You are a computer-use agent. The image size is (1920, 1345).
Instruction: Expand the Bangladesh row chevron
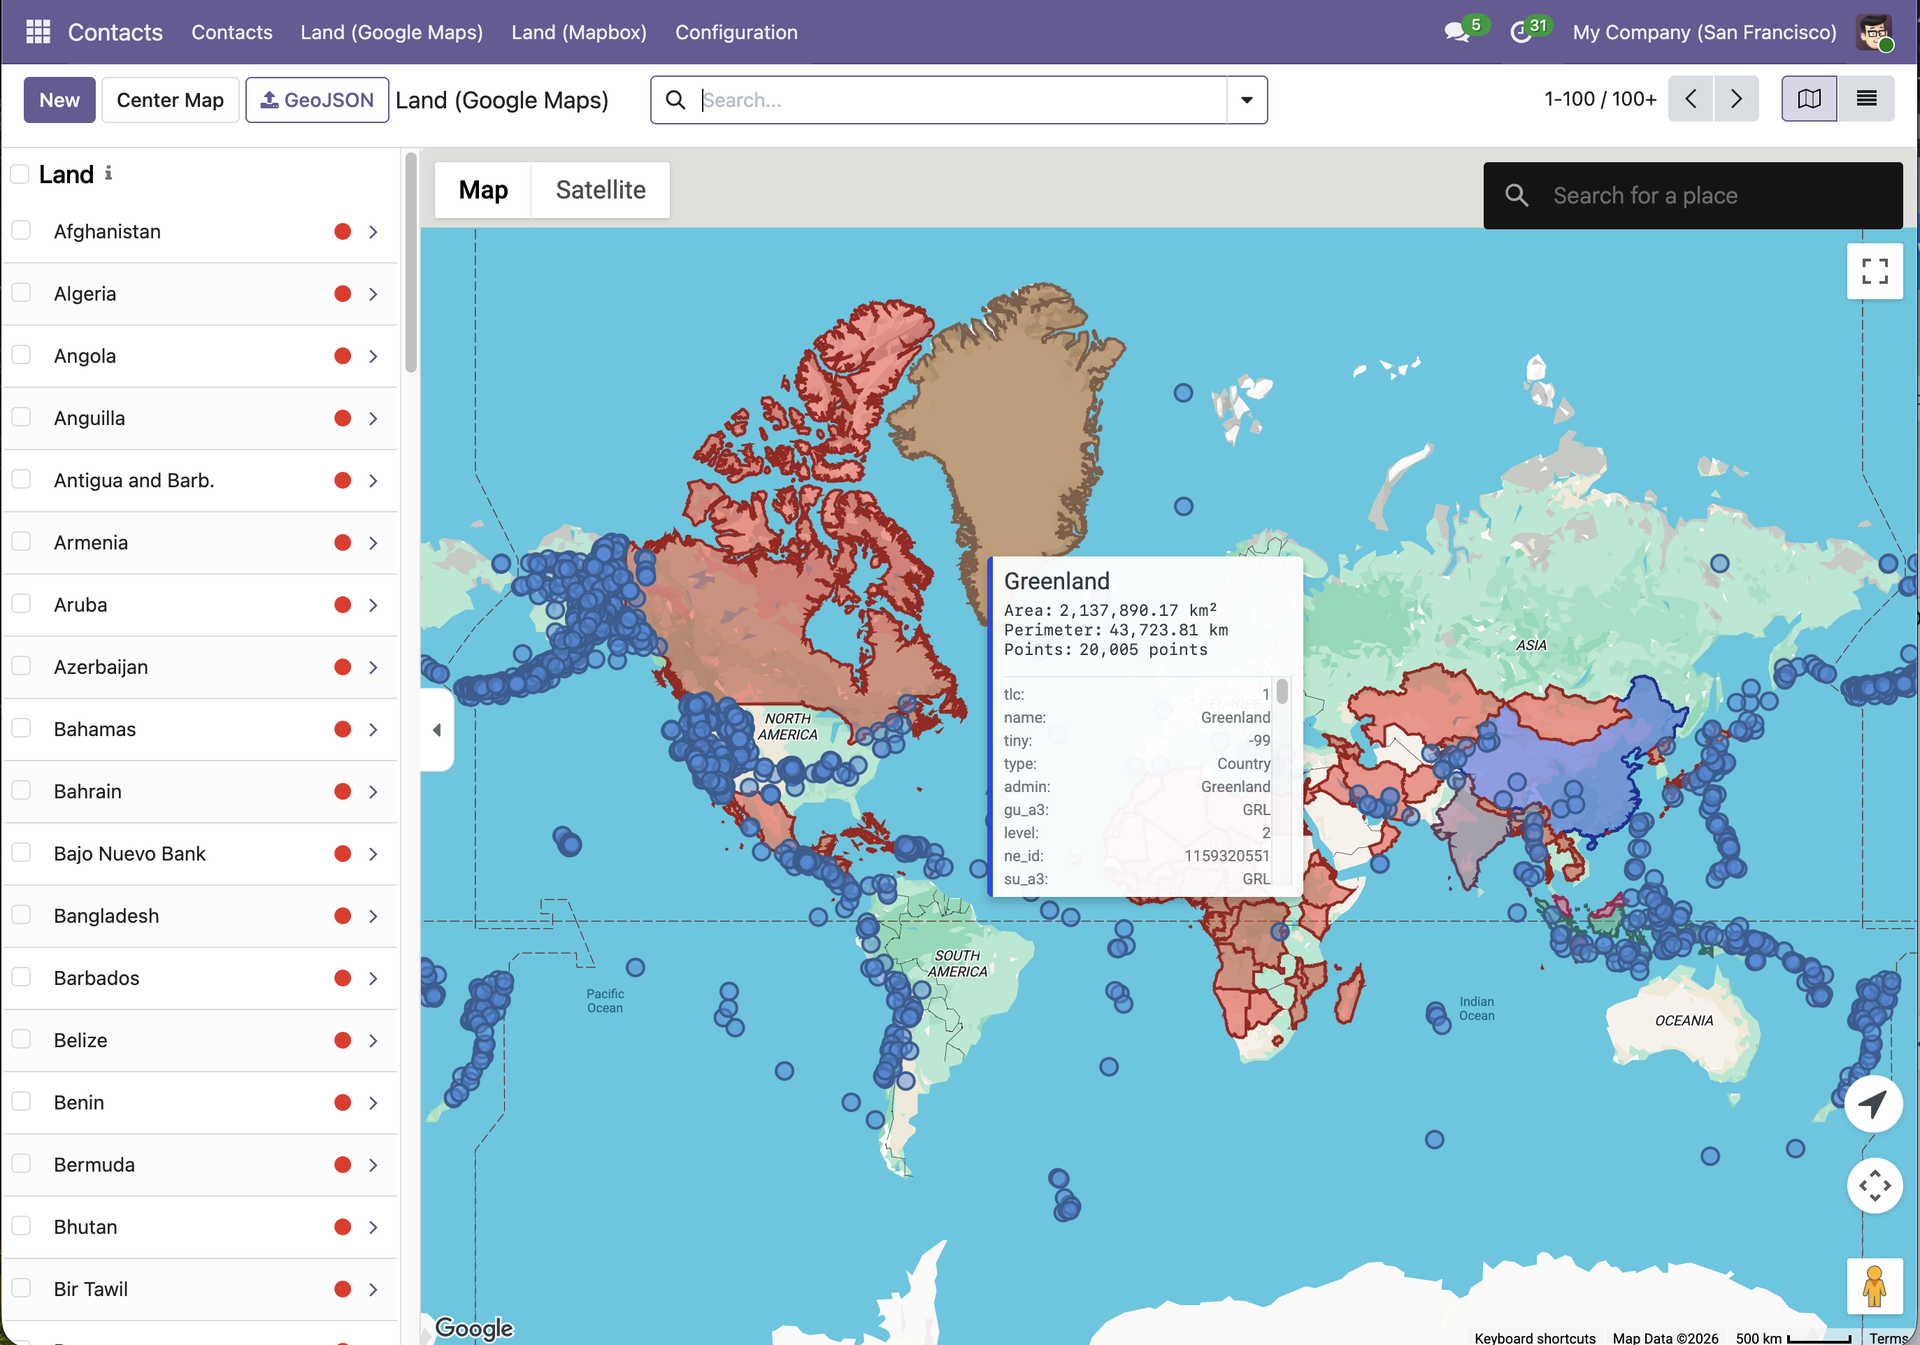pyautogui.click(x=373, y=916)
